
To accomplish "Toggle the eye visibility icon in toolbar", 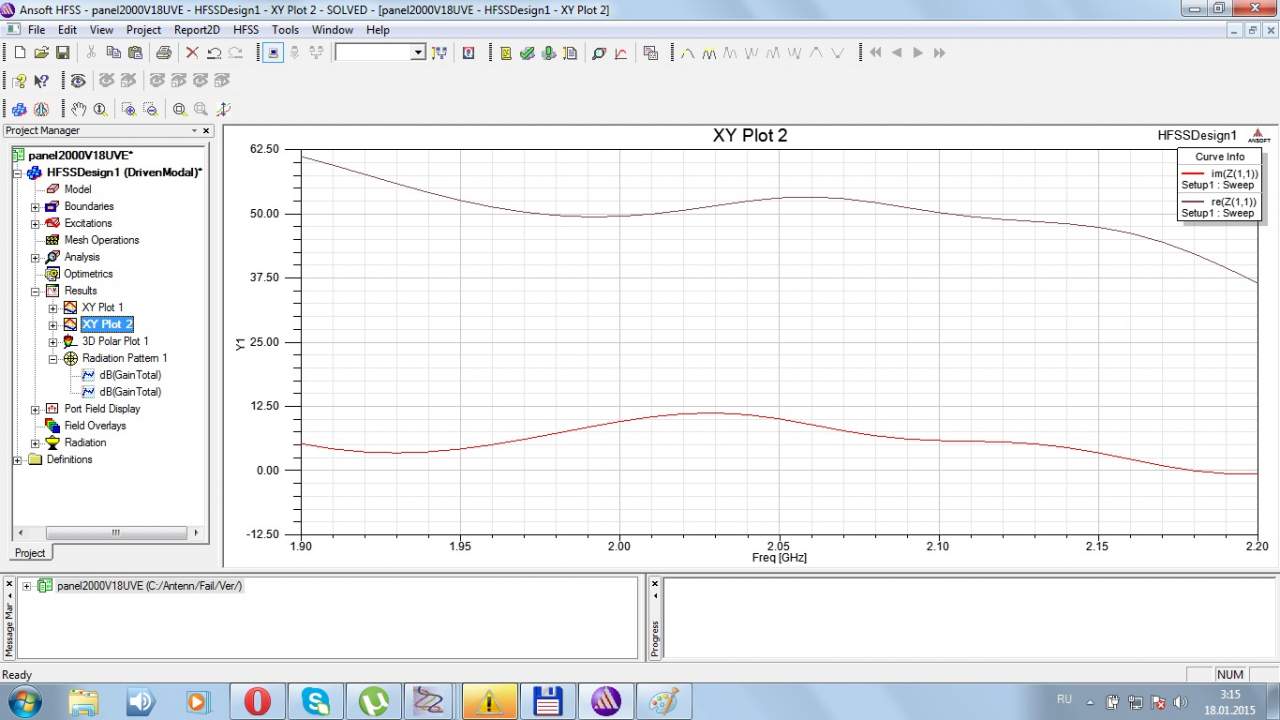I will 77,81.
